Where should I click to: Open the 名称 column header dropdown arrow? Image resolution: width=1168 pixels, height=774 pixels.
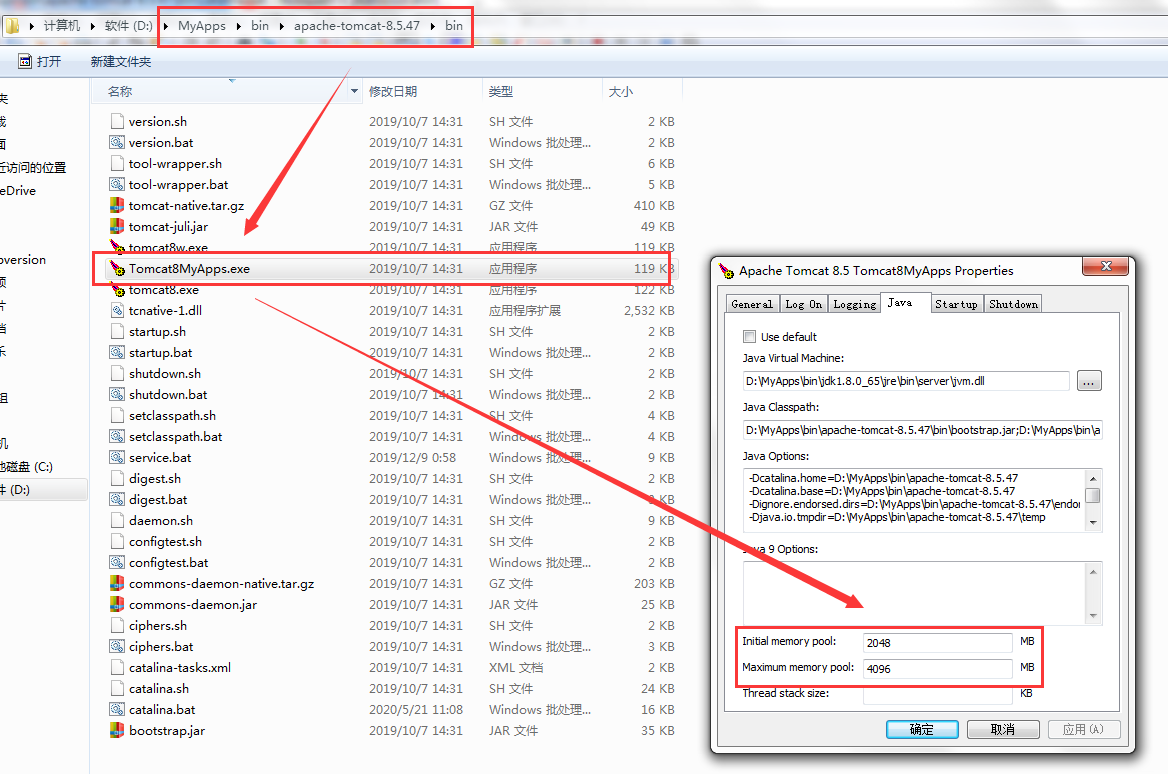[354, 92]
